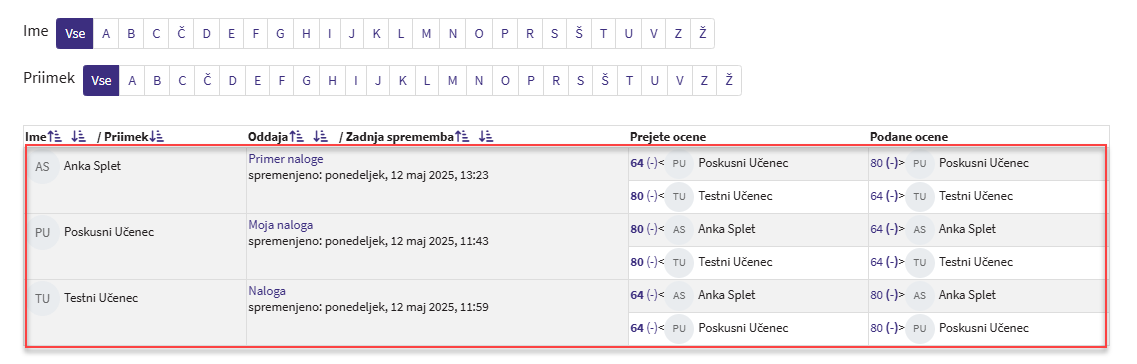The height and width of the screenshot is (364, 1137).
Task: Filter Priimek by letter Ž
Action: pyautogui.click(x=729, y=80)
